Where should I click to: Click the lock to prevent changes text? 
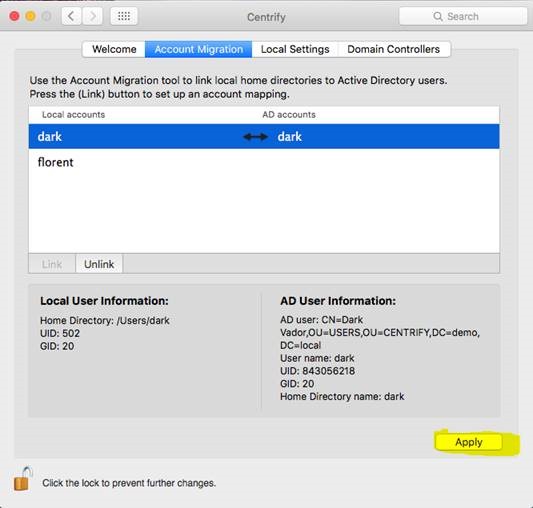tap(129, 483)
